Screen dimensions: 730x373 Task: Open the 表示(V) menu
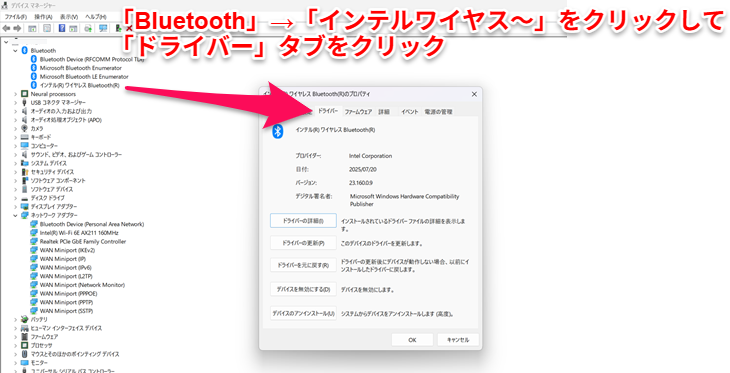tap(69, 17)
